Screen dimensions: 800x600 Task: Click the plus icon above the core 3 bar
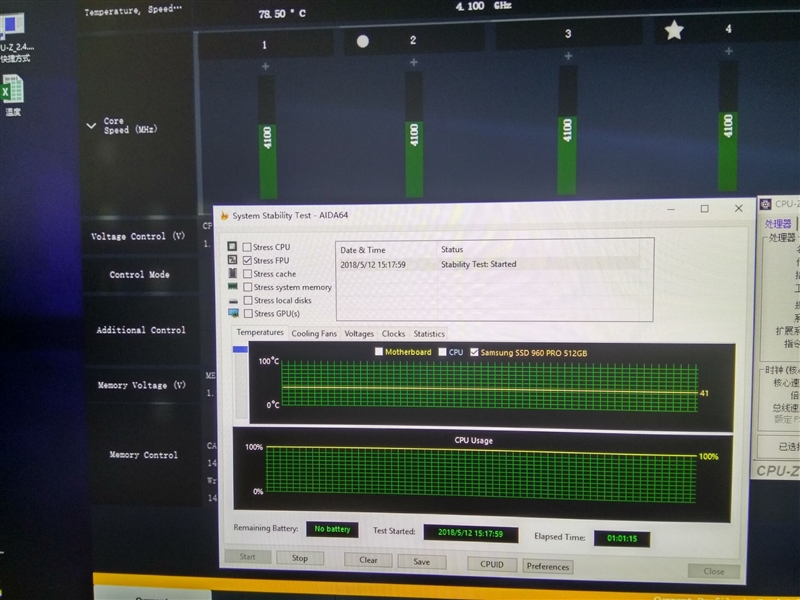tap(568, 56)
